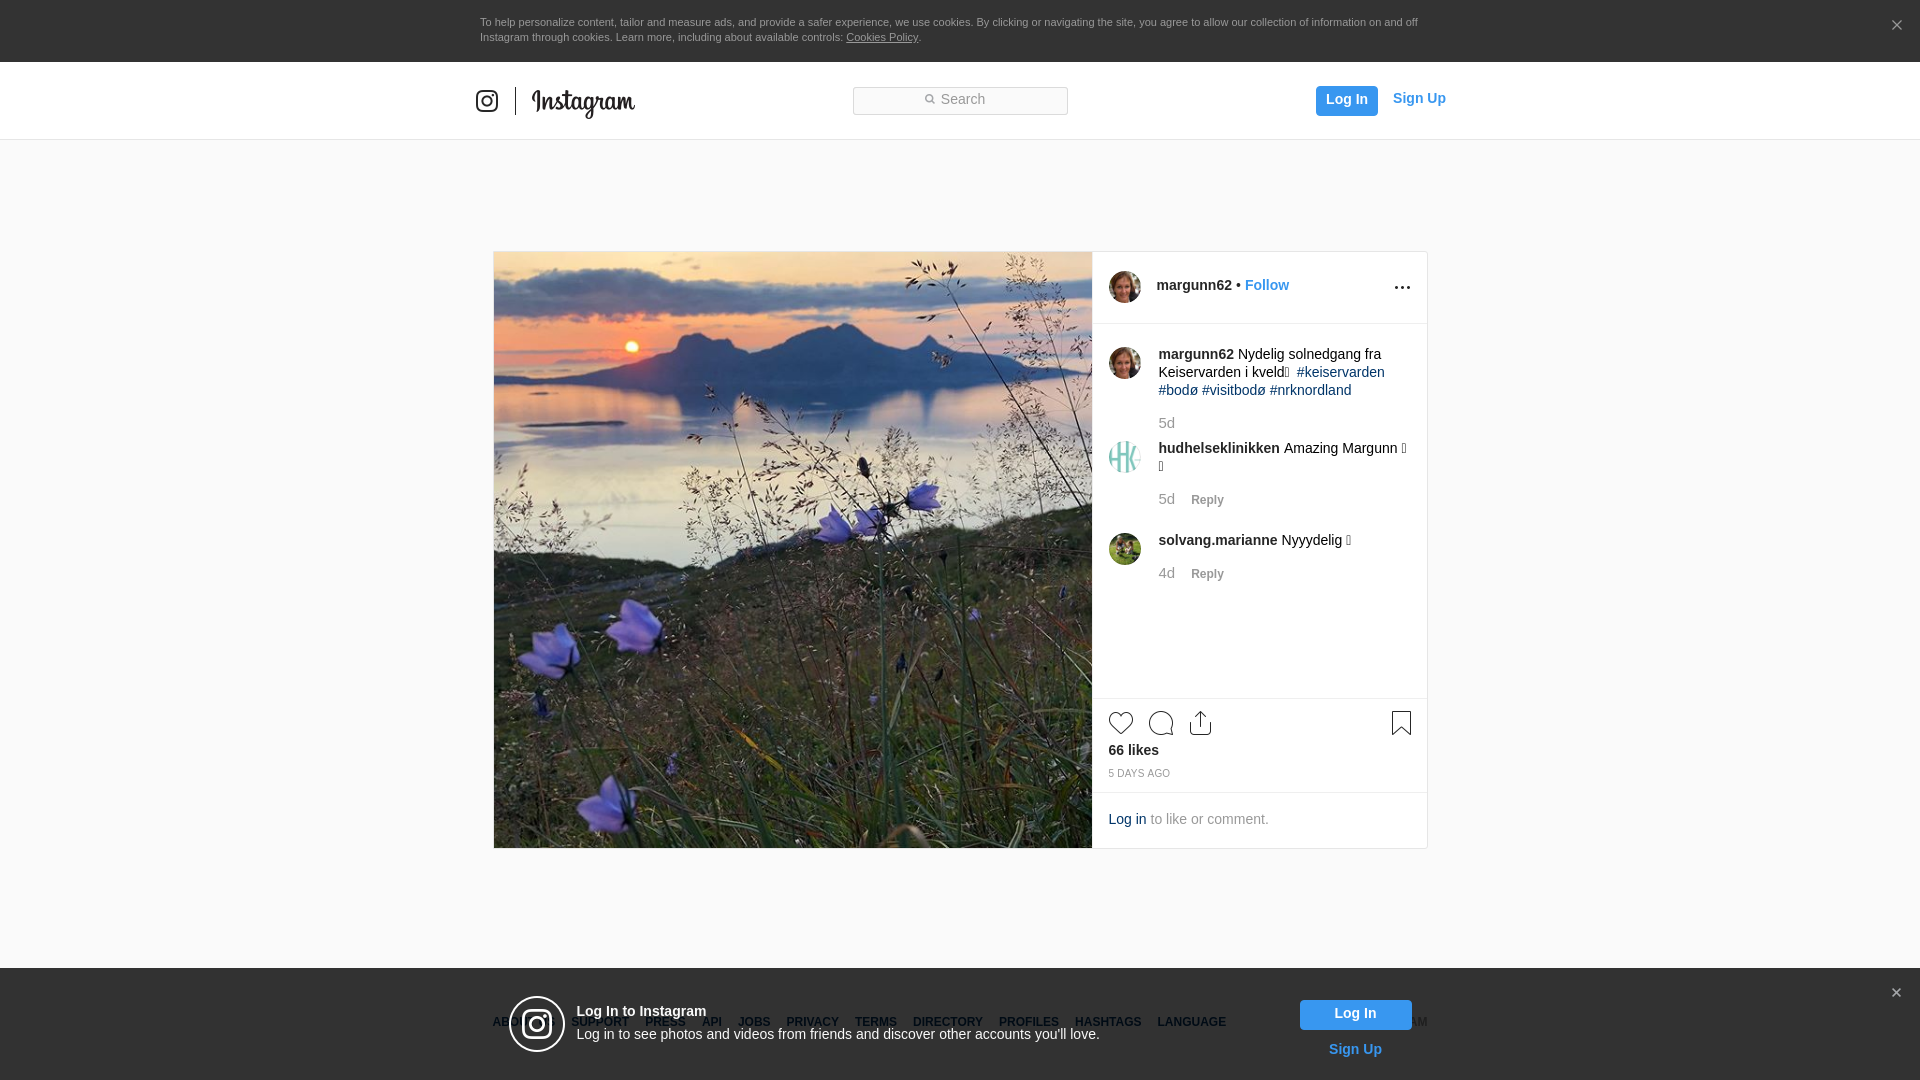
Task: Click the heart like icon
Action: click(1120, 723)
